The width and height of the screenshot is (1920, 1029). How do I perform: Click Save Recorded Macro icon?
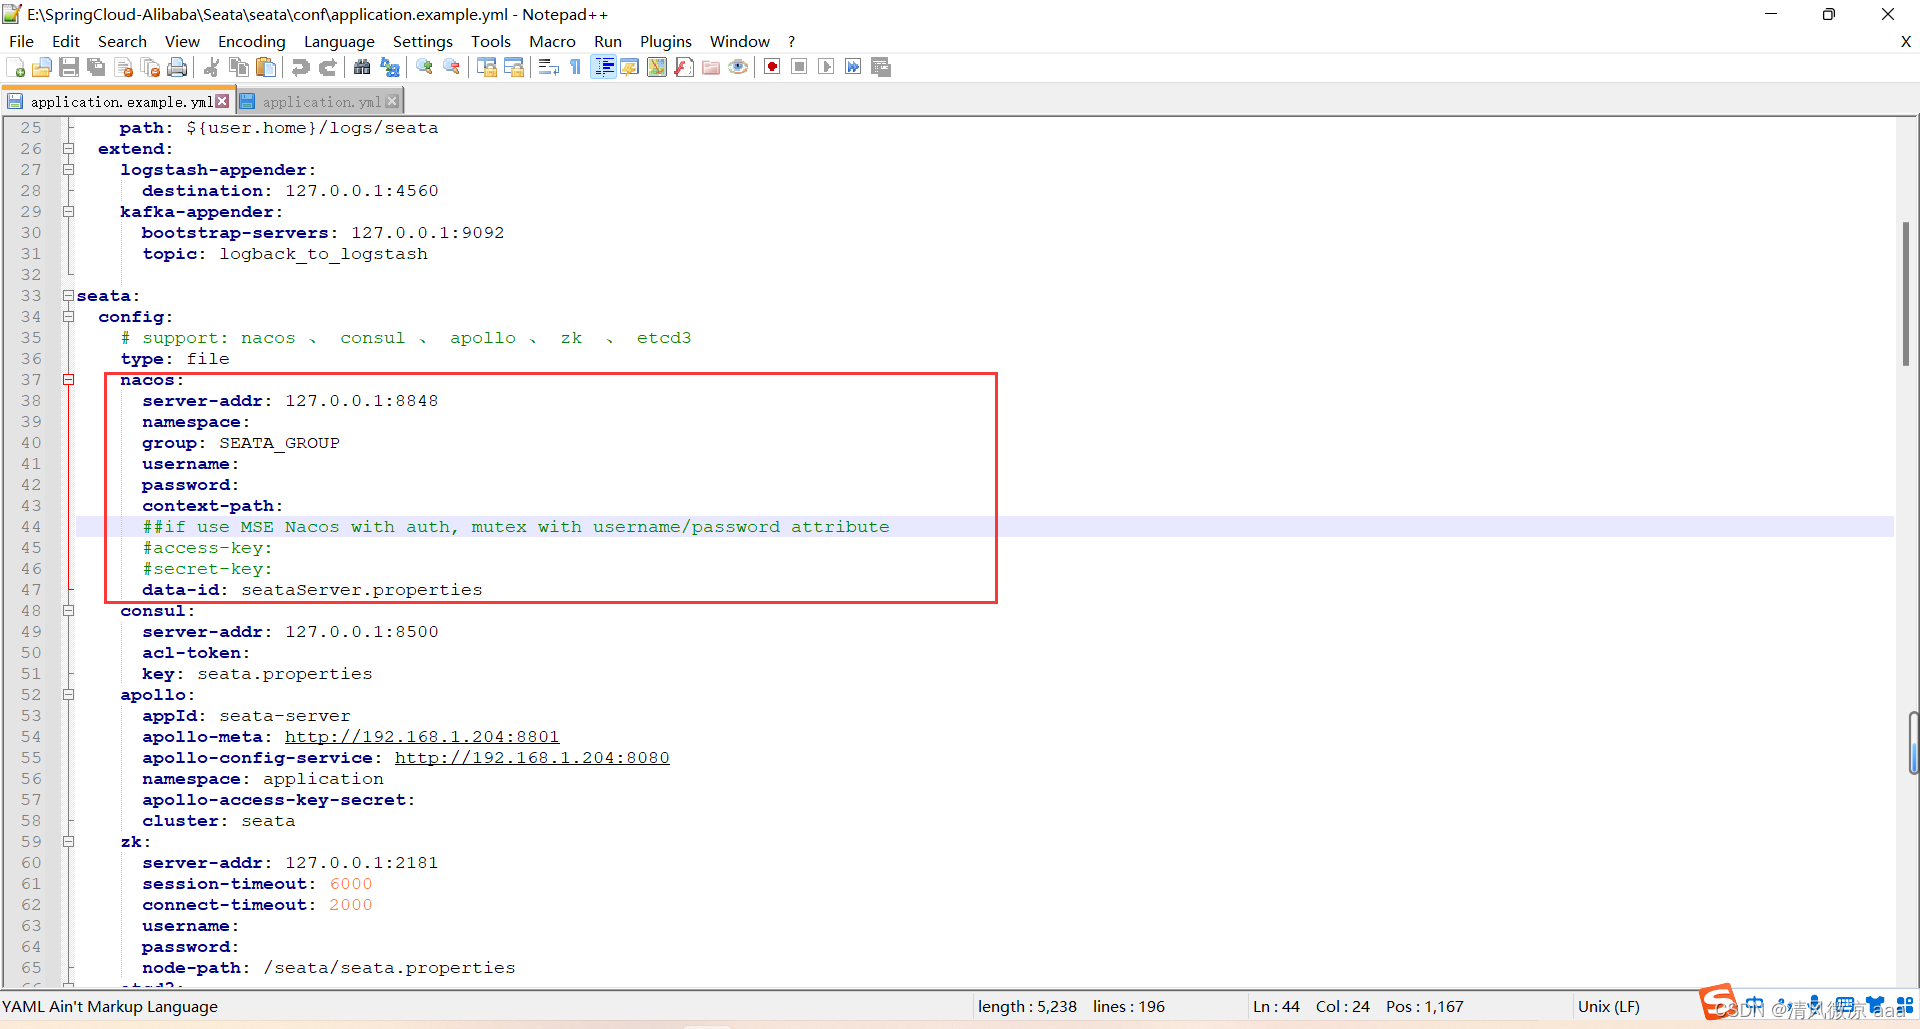(881, 67)
